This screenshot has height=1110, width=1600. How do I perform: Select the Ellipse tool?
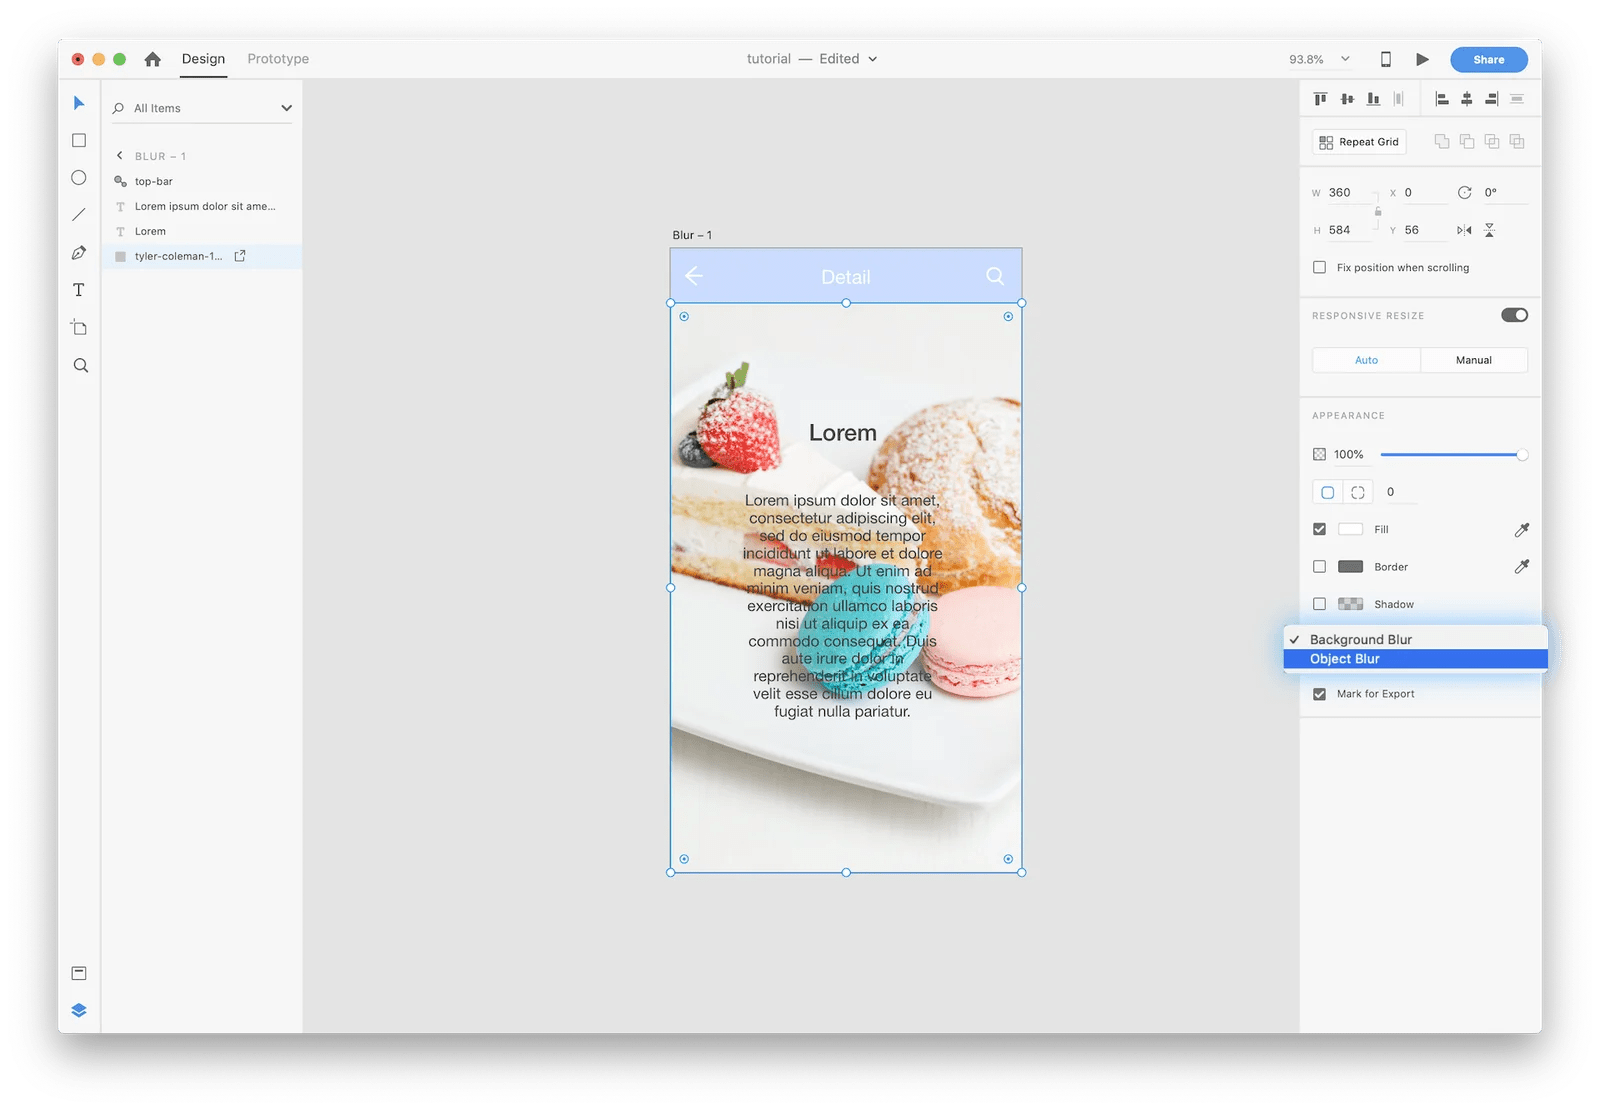tap(79, 178)
